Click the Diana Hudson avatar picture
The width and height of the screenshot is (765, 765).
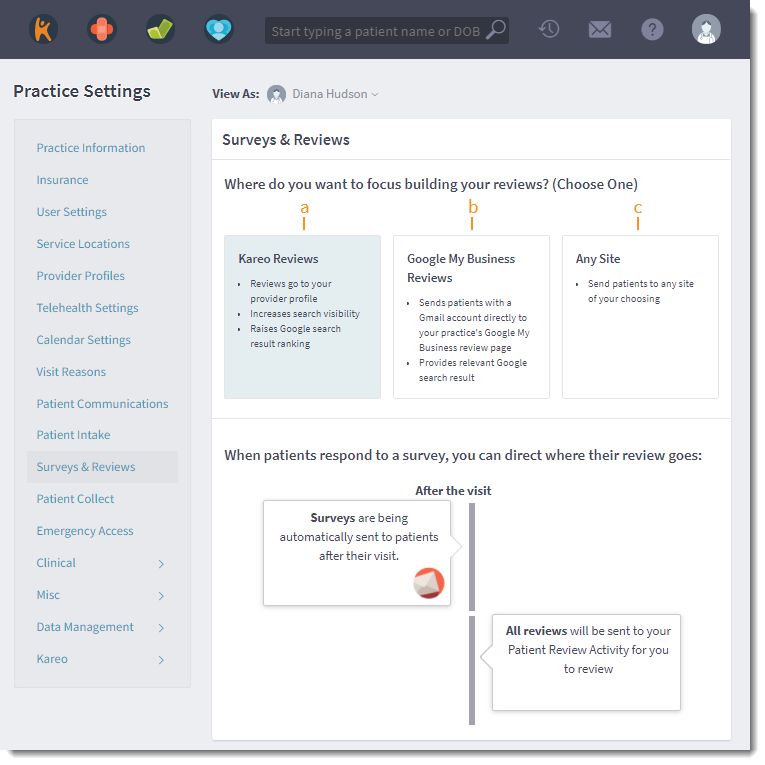[x=276, y=94]
